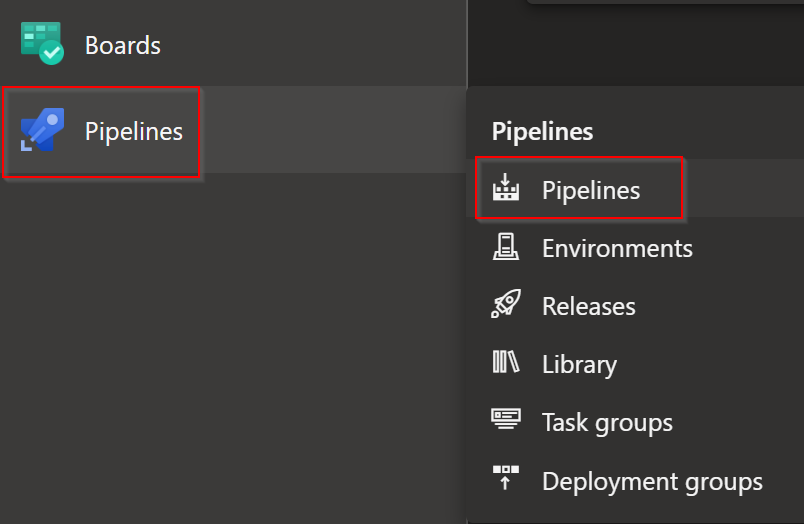The height and width of the screenshot is (524, 804).
Task: Click the Pipelines submenu build icon
Action: pyautogui.click(x=506, y=187)
